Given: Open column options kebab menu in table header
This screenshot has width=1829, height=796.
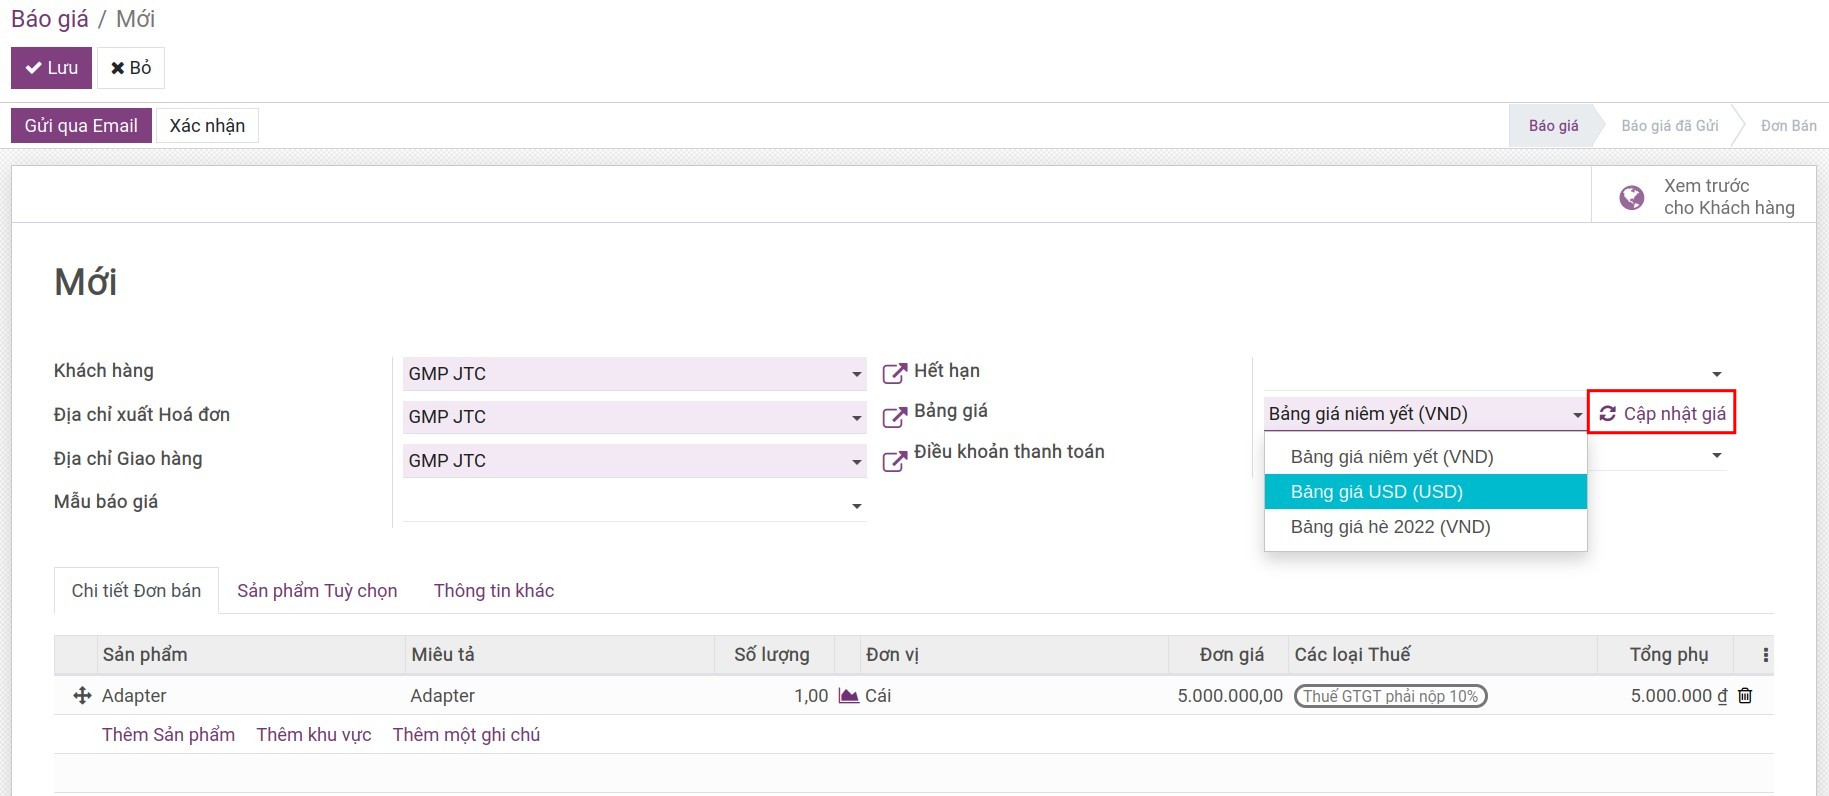Looking at the screenshot, I should click(1765, 655).
